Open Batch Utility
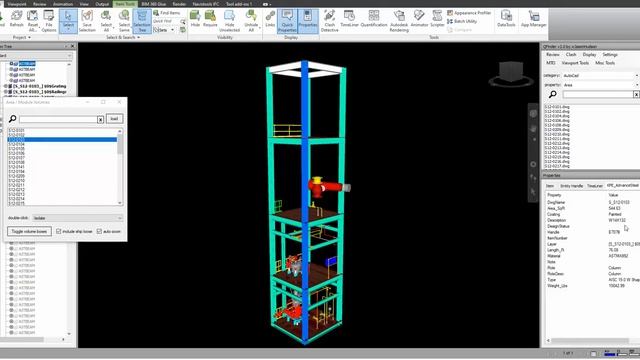Viewport: 640px width, 360px height. pyautogui.click(x=462, y=21)
